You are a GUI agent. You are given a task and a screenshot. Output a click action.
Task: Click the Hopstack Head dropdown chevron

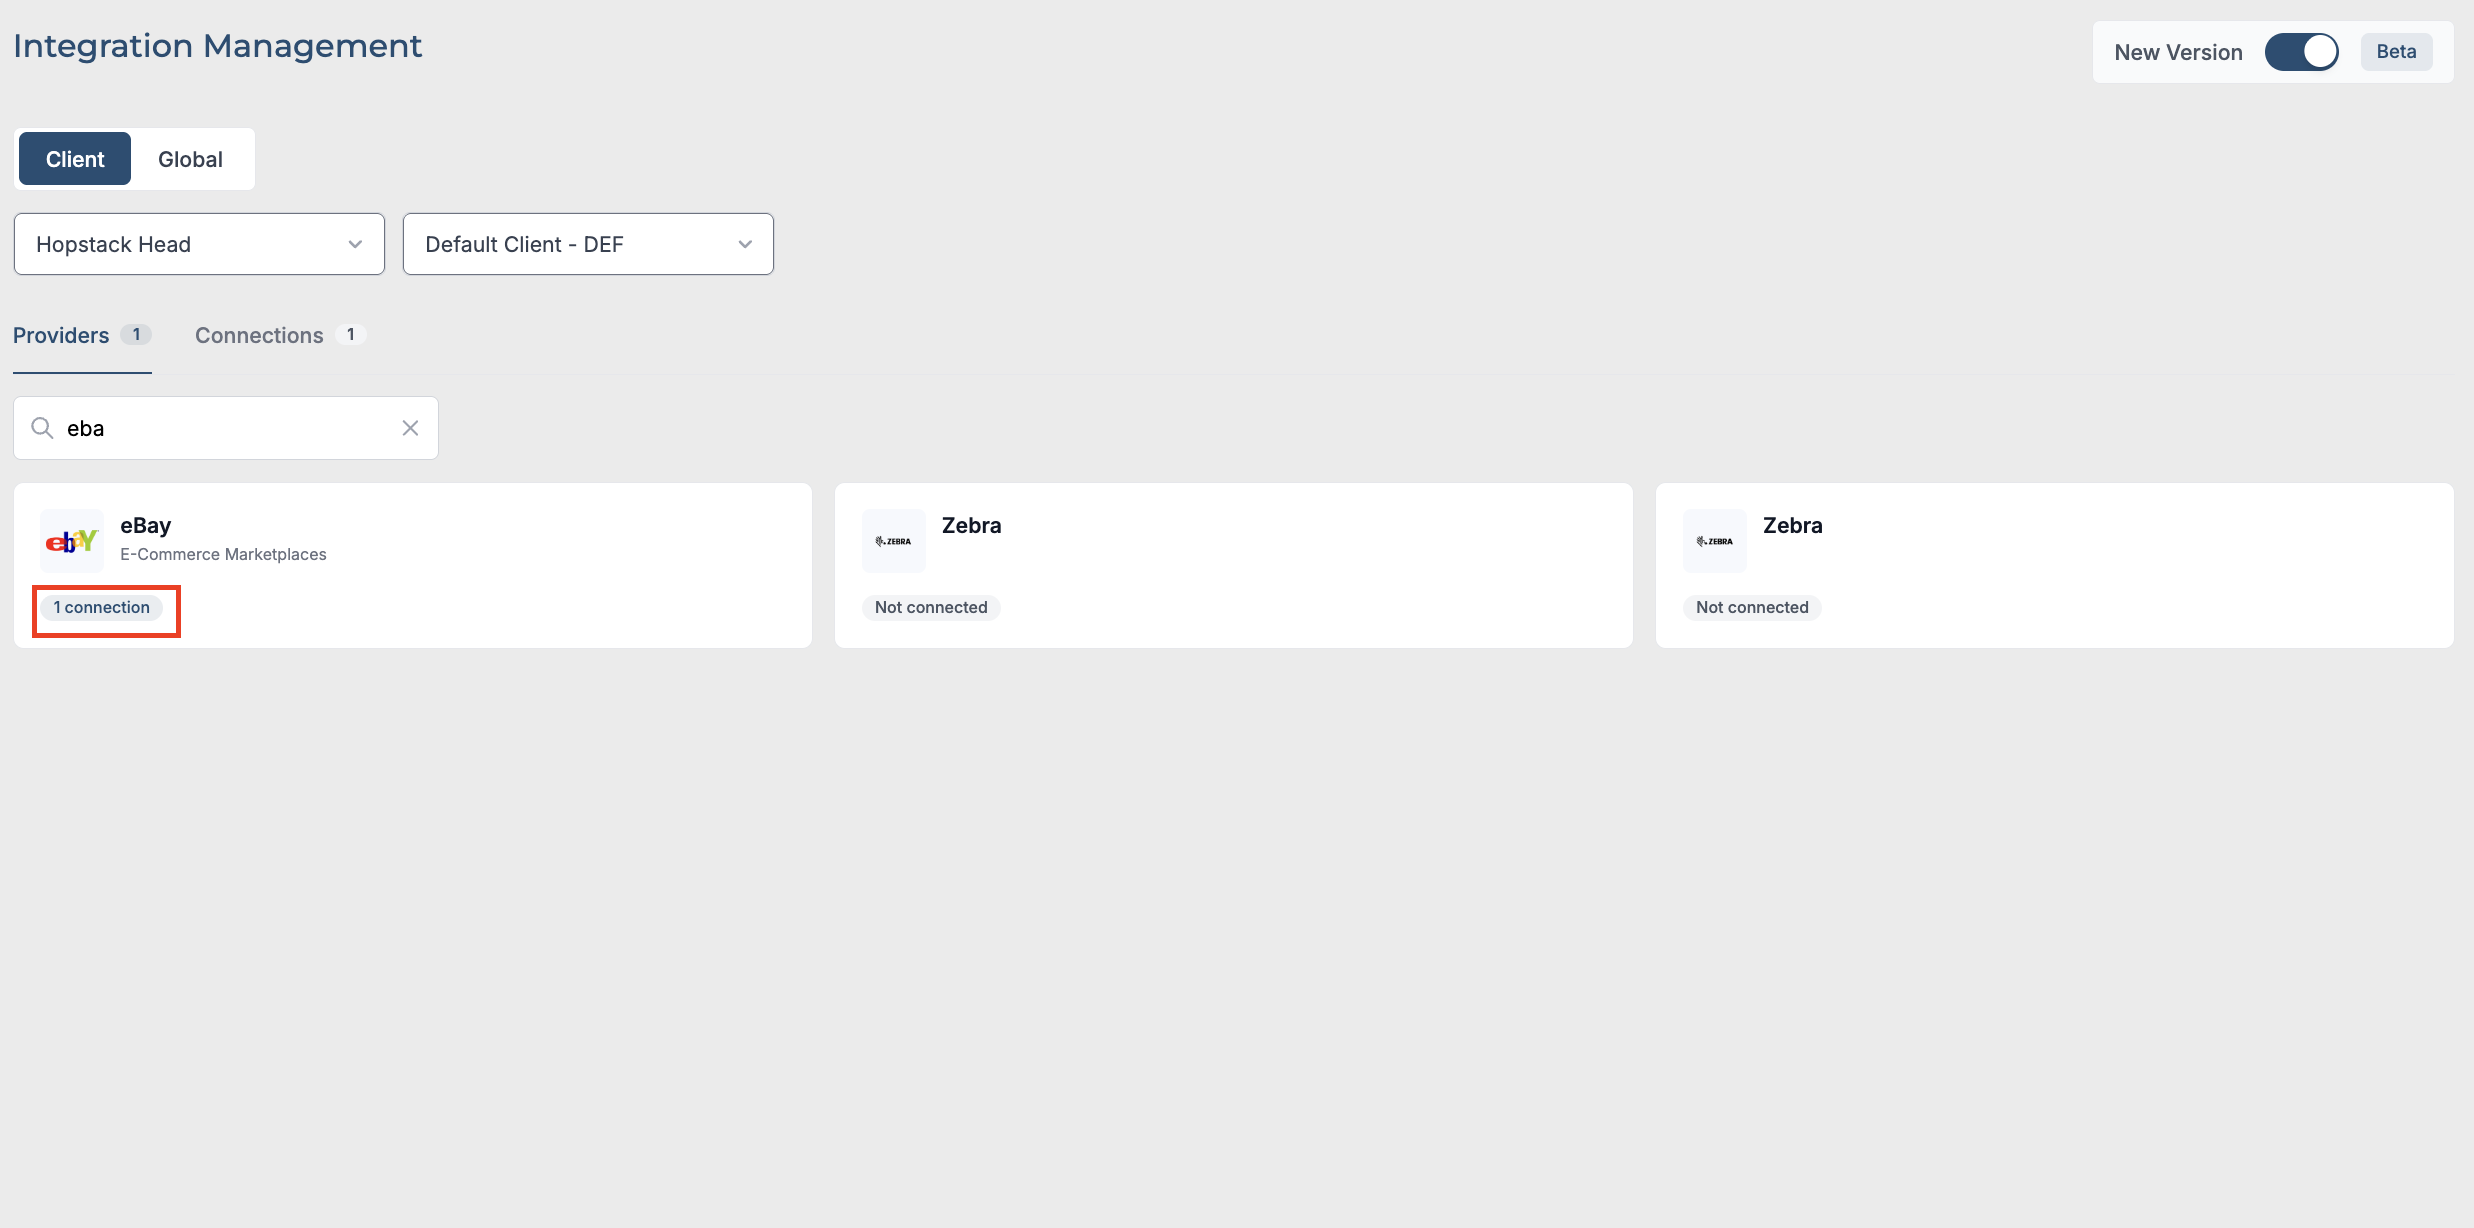(x=355, y=244)
